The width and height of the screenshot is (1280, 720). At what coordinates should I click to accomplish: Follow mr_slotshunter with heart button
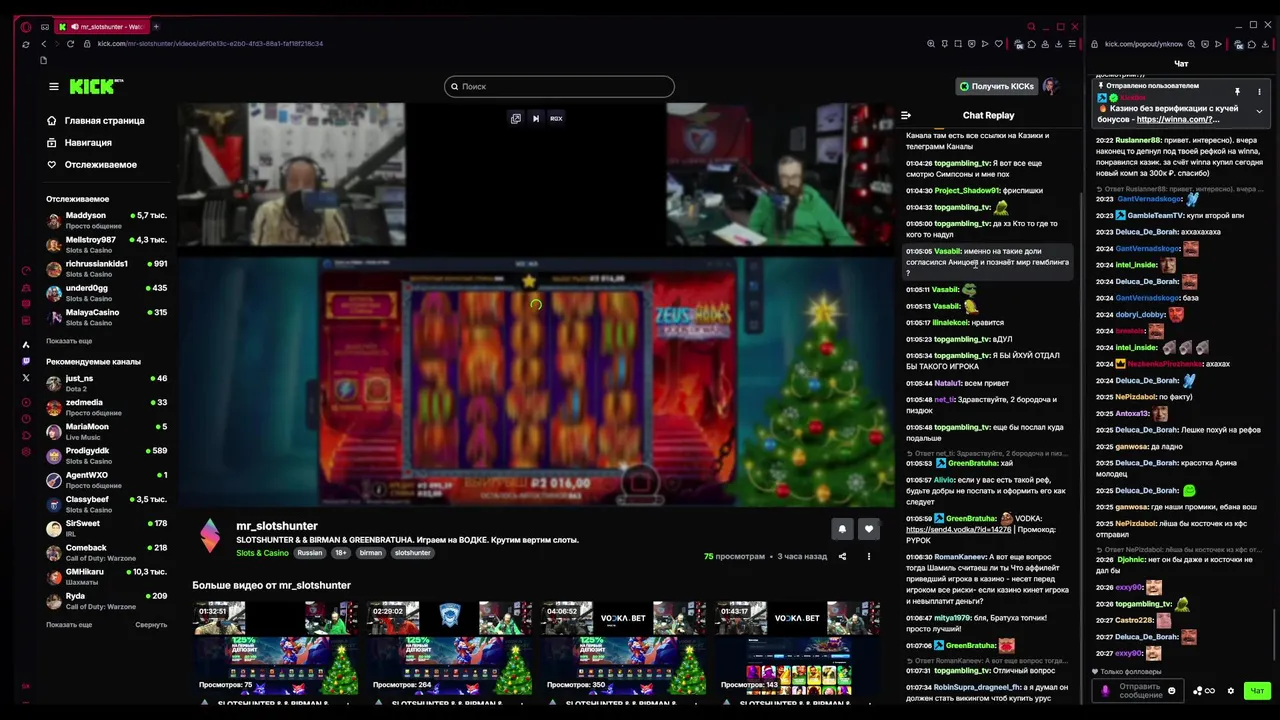click(x=869, y=529)
